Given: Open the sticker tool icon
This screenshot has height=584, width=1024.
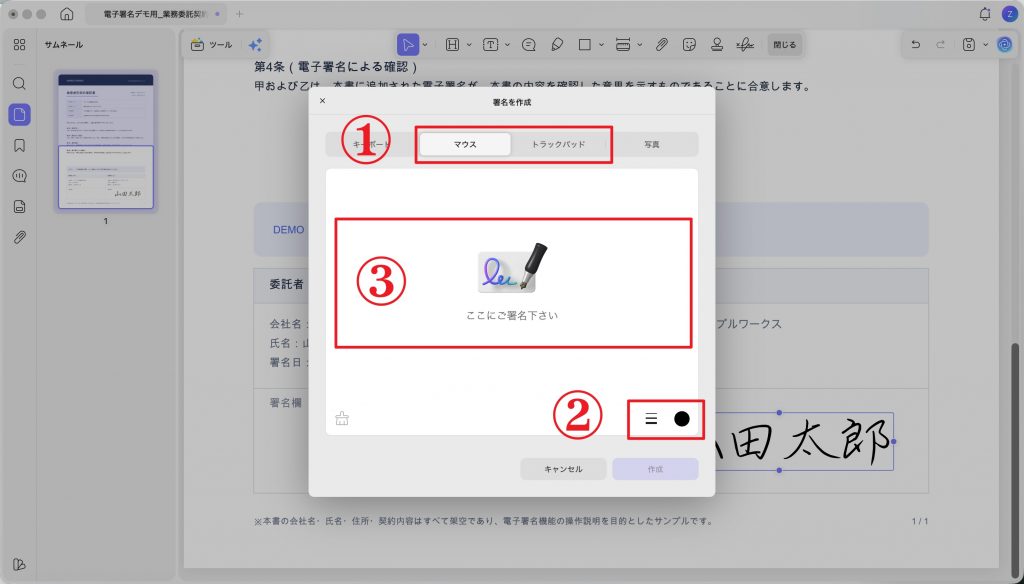Looking at the screenshot, I should click(x=689, y=44).
